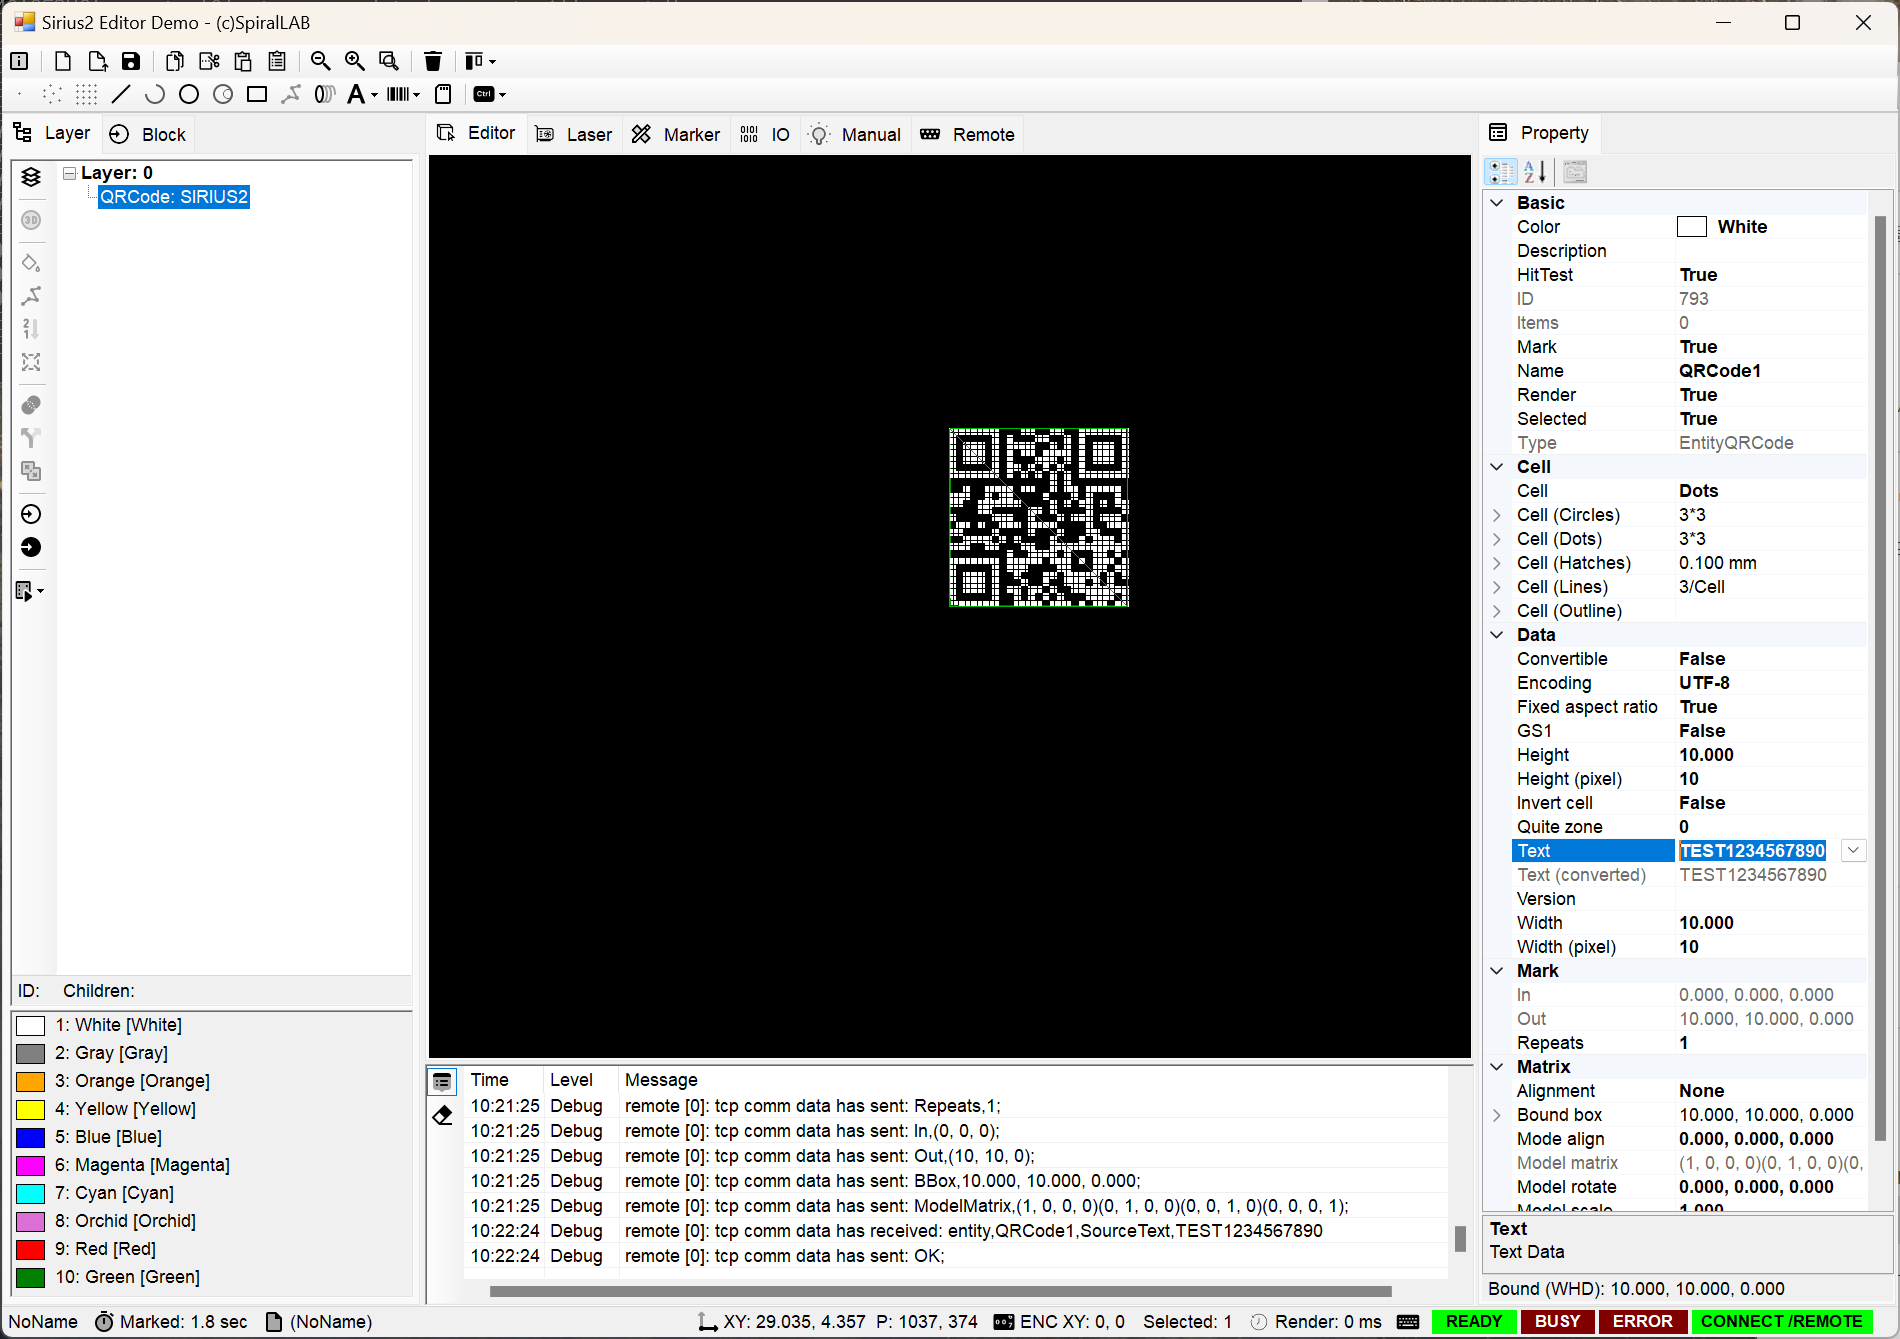Collapse the Layer: 0 tree node

70,173
